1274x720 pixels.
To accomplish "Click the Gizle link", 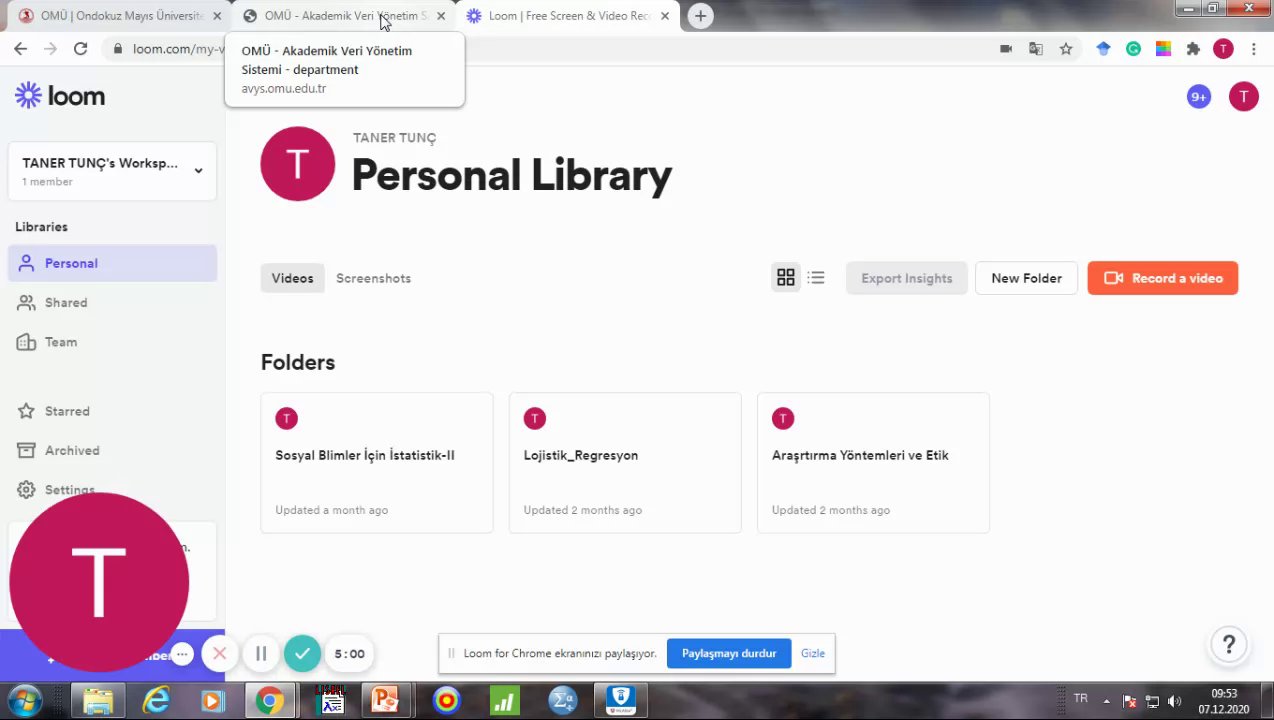I will 813,653.
